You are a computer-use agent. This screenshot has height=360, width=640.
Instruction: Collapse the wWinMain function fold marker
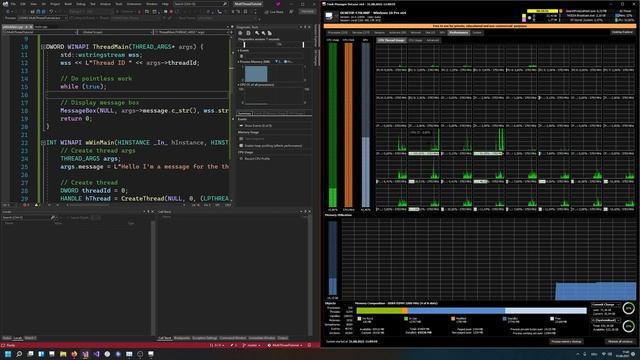tap(43, 142)
